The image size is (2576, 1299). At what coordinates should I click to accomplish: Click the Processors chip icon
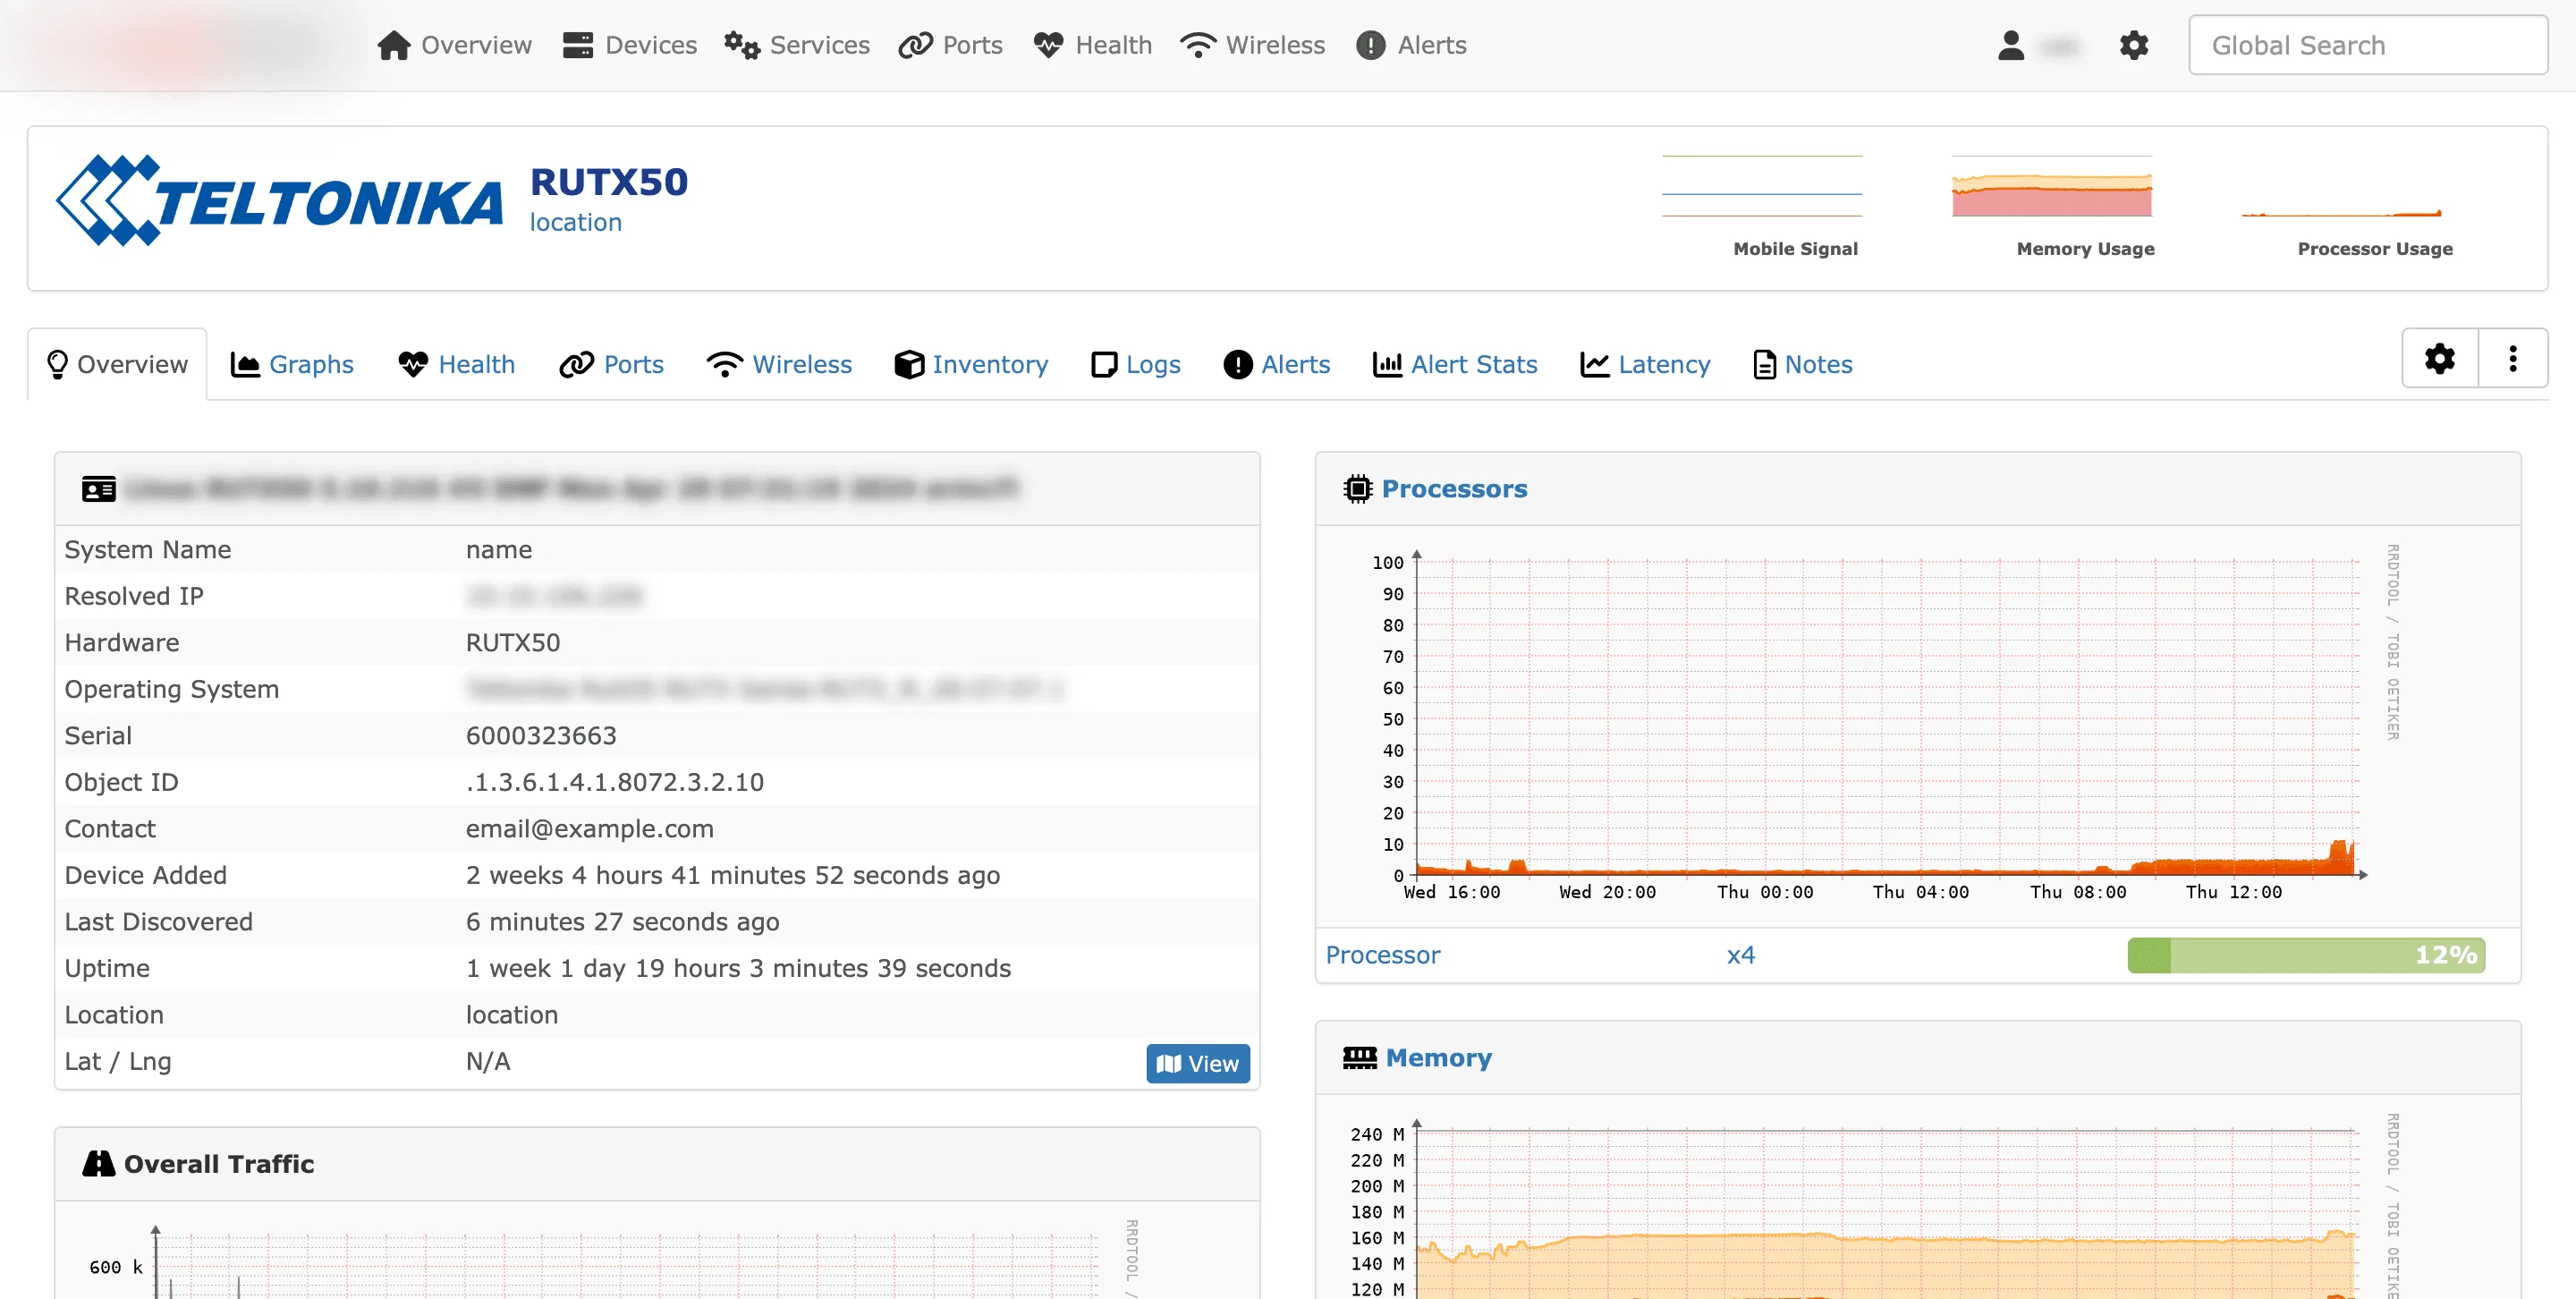[x=1358, y=489]
